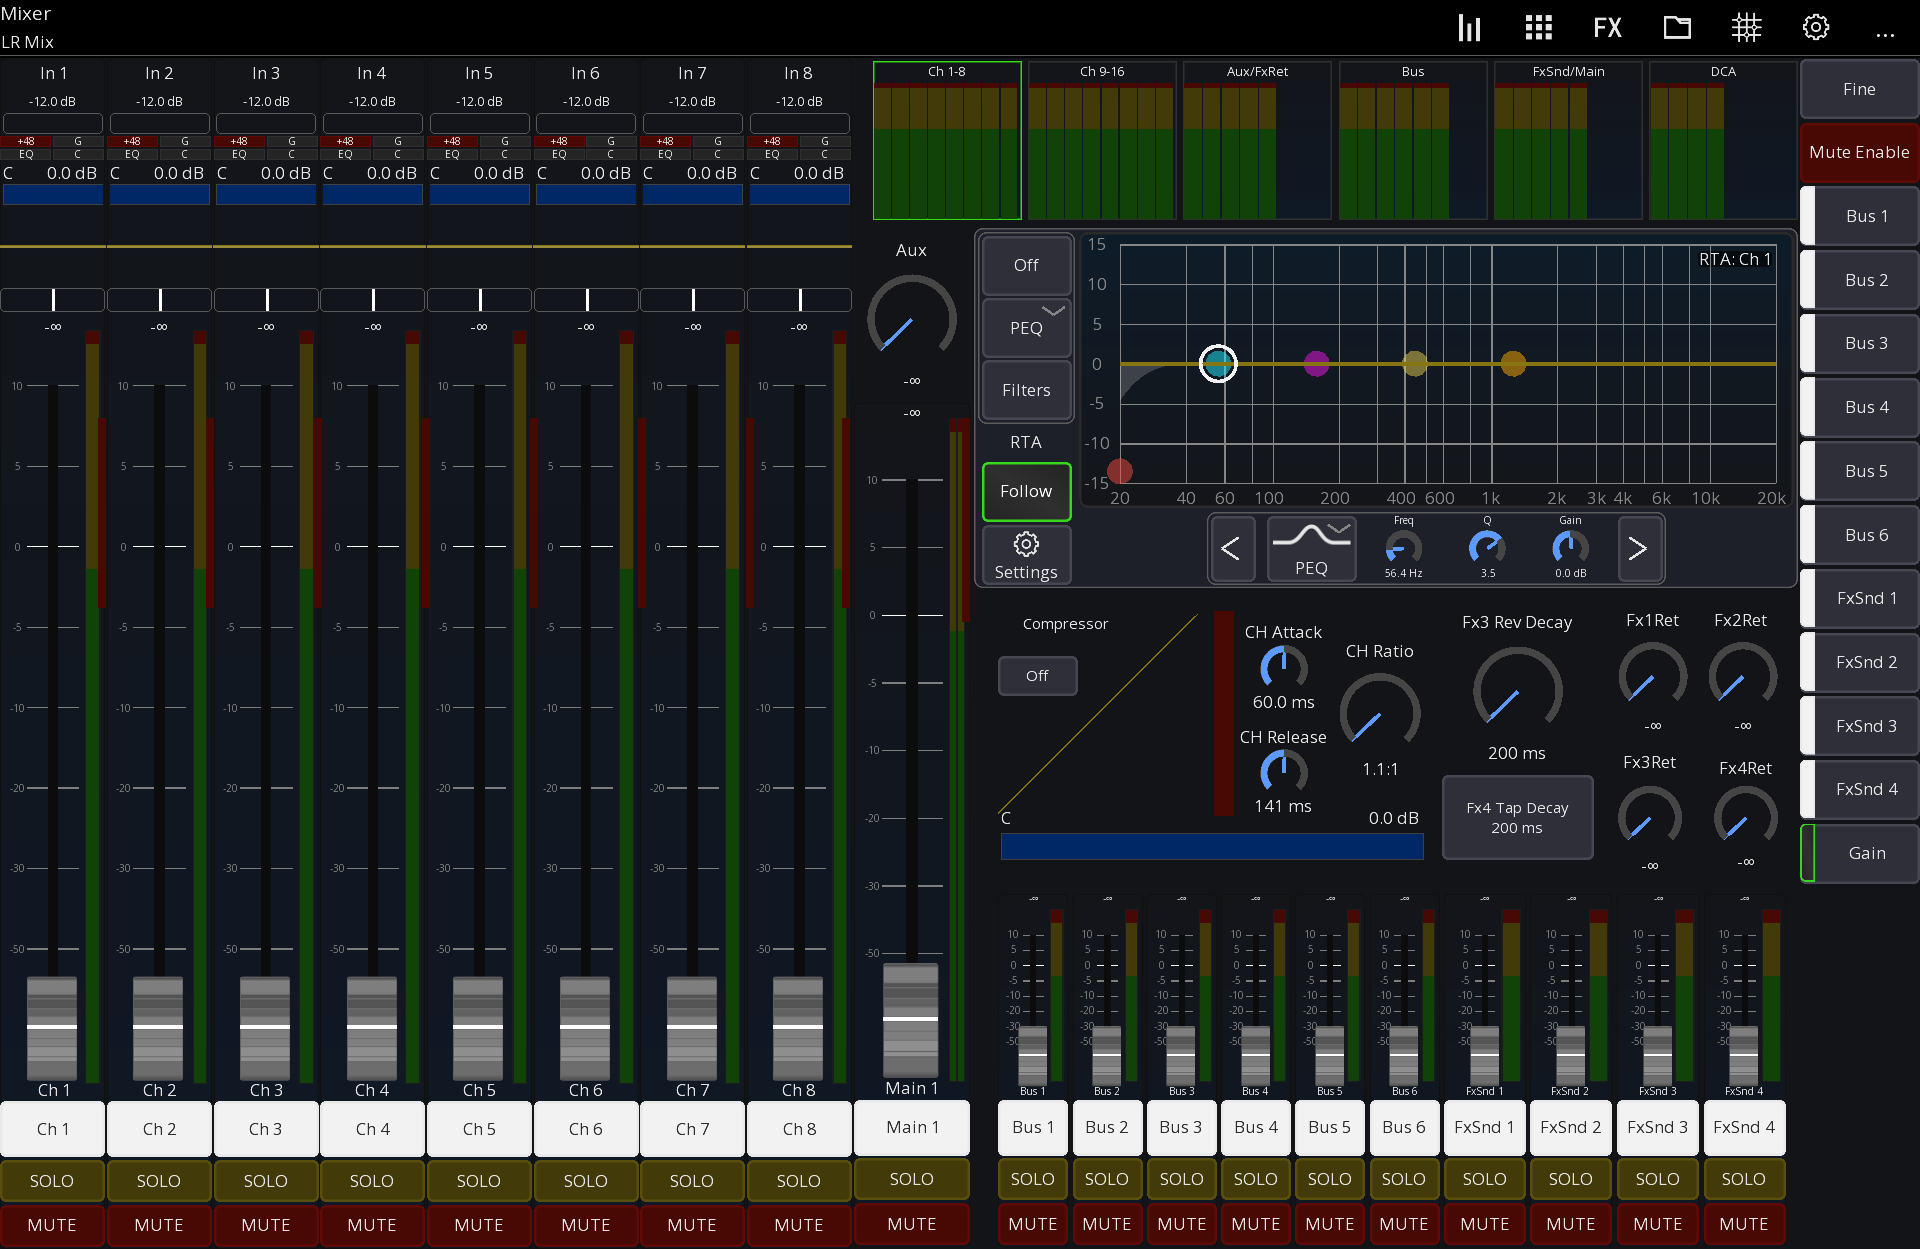Click the Ch 5 fader handle

point(478,1027)
